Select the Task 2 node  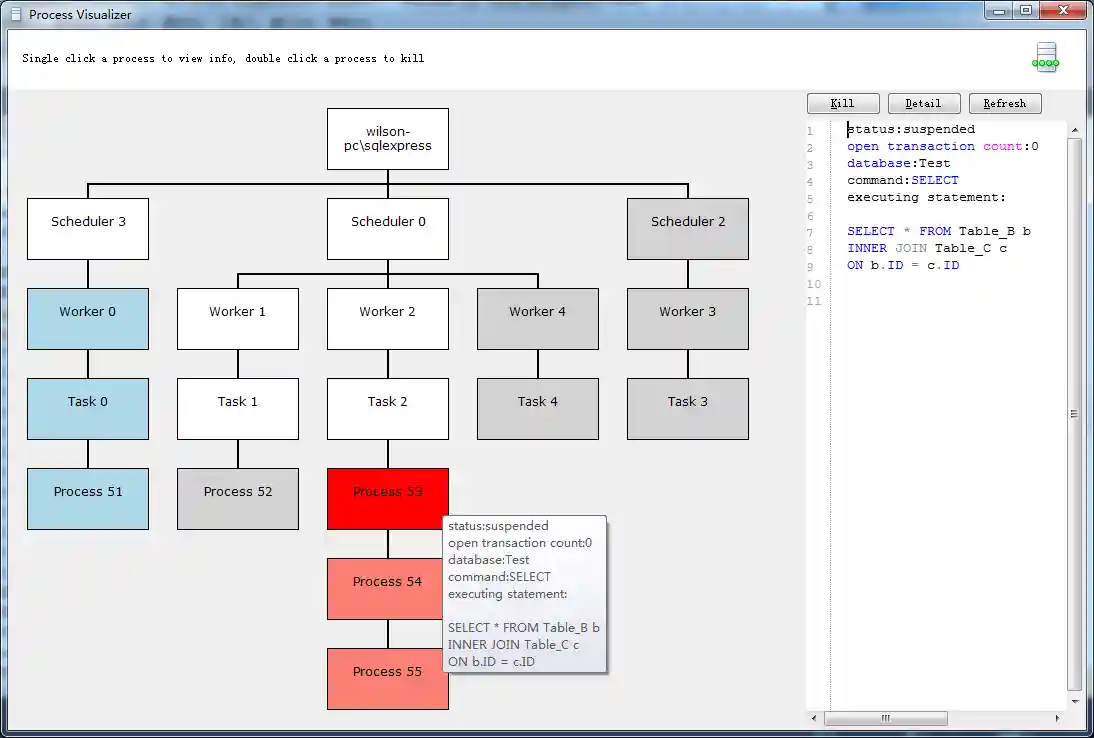[388, 408]
